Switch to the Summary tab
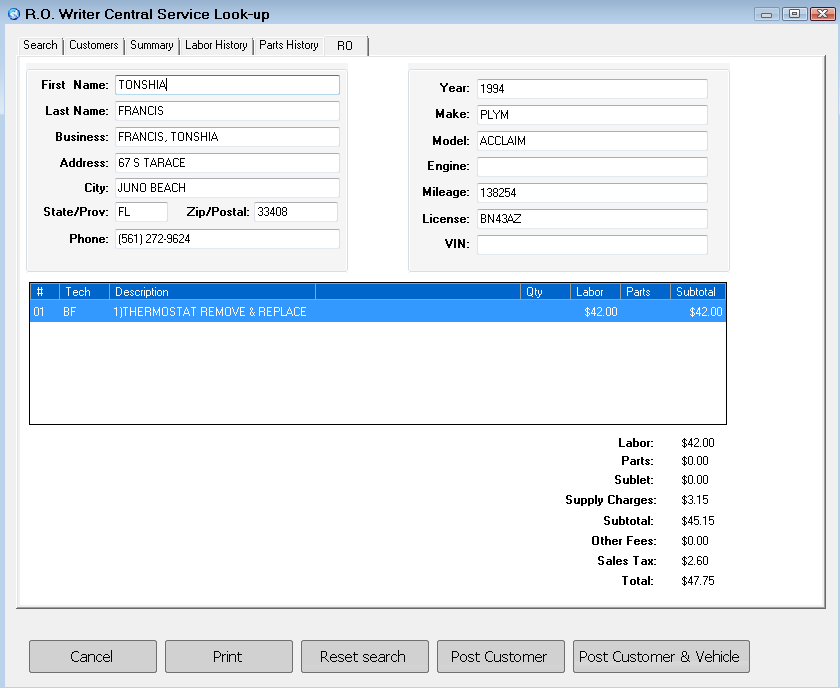Screen dimensions: 840x688 (x=151, y=45)
